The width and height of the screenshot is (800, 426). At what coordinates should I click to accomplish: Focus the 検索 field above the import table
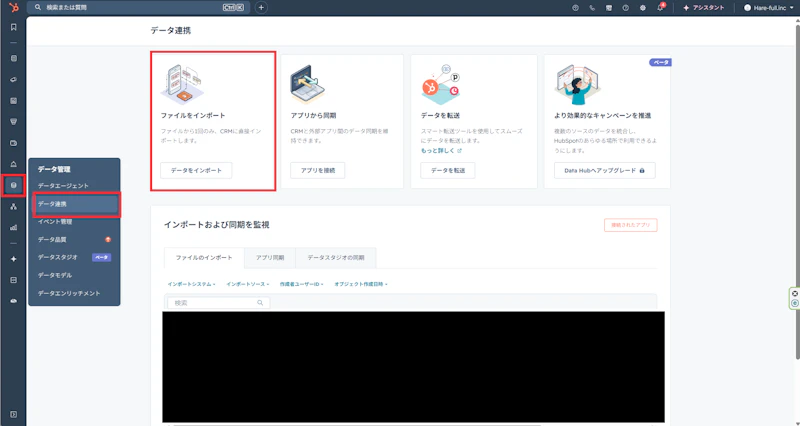click(219, 303)
